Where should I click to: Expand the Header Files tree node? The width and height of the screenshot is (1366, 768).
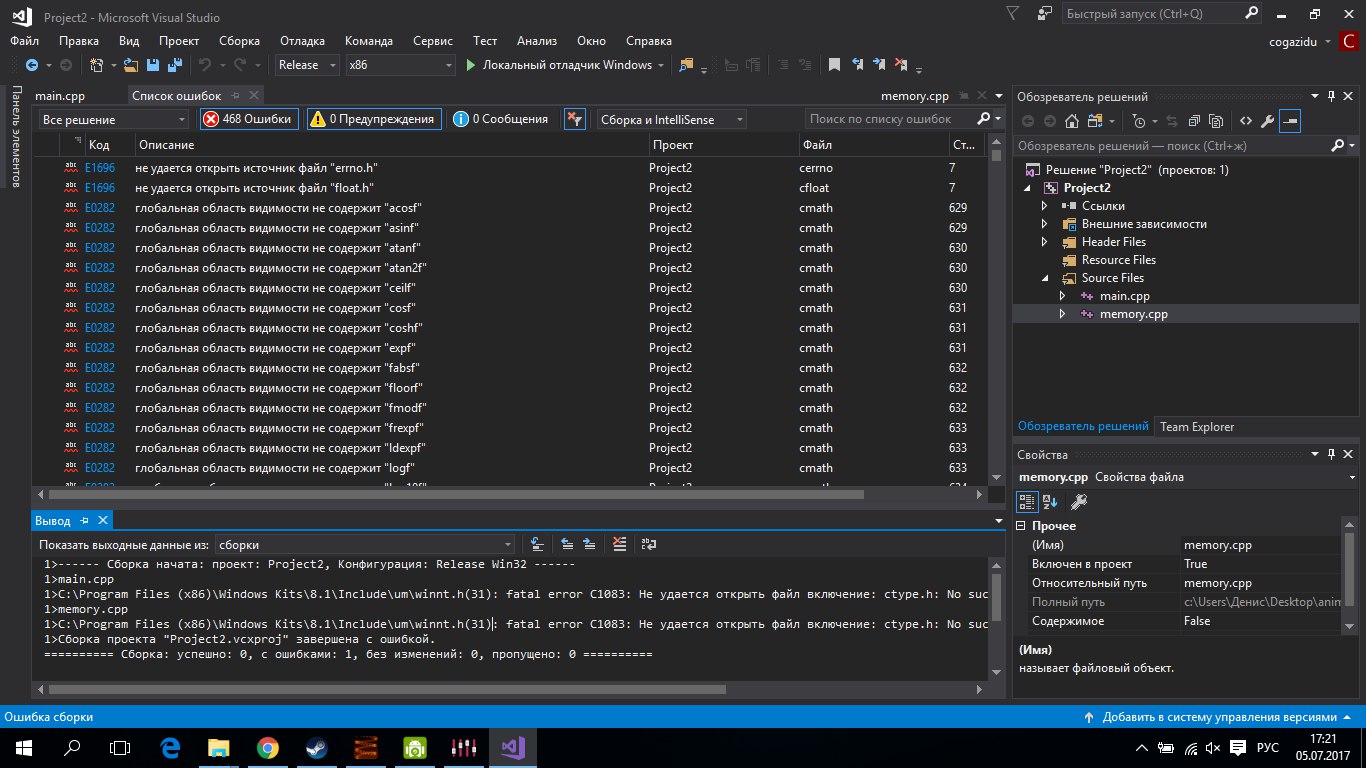point(1045,242)
